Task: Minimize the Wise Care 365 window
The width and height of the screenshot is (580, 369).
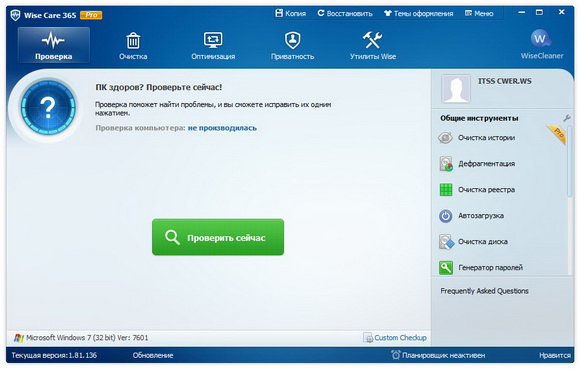Action: point(522,12)
